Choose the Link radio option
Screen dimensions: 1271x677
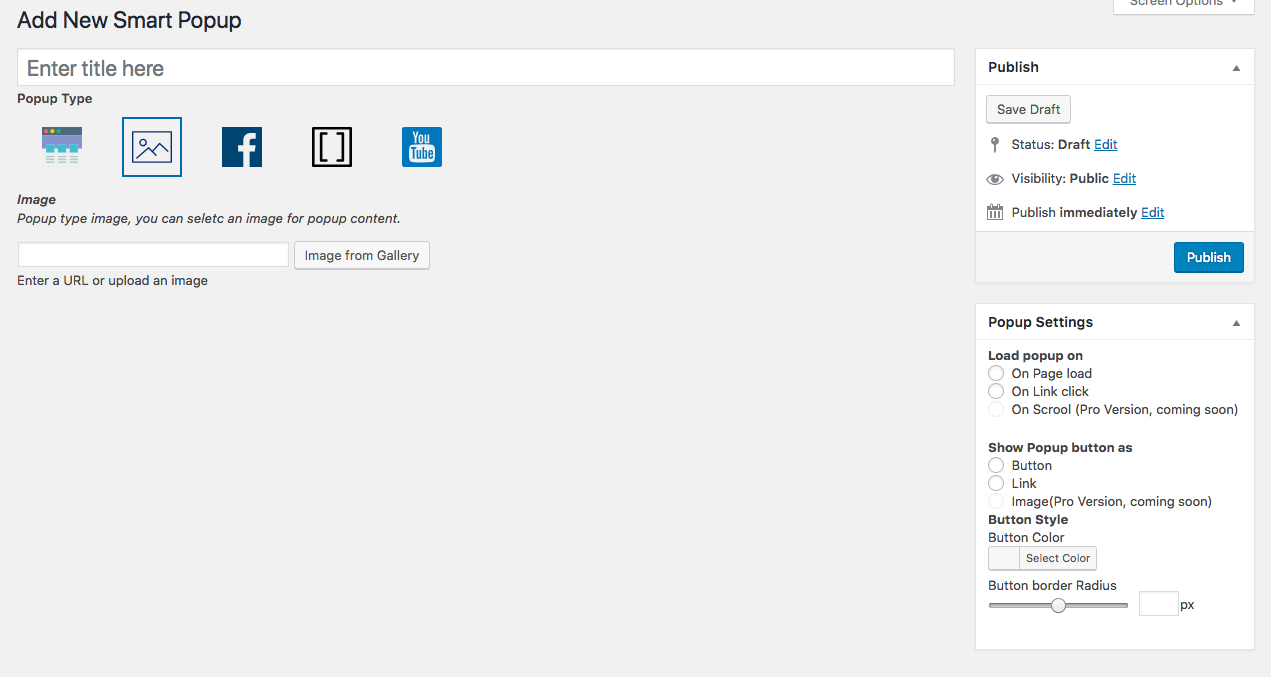pyautogui.click(x=996, y=483)
